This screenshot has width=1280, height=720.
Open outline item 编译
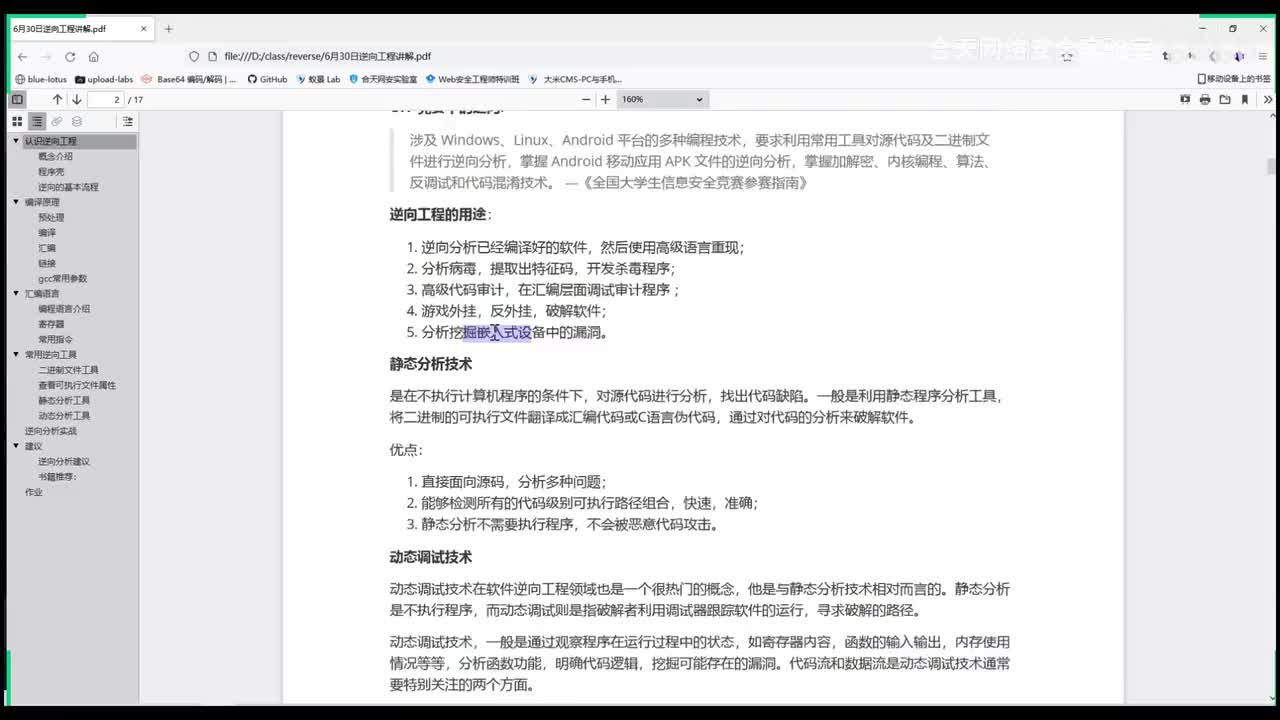[47, 233]
